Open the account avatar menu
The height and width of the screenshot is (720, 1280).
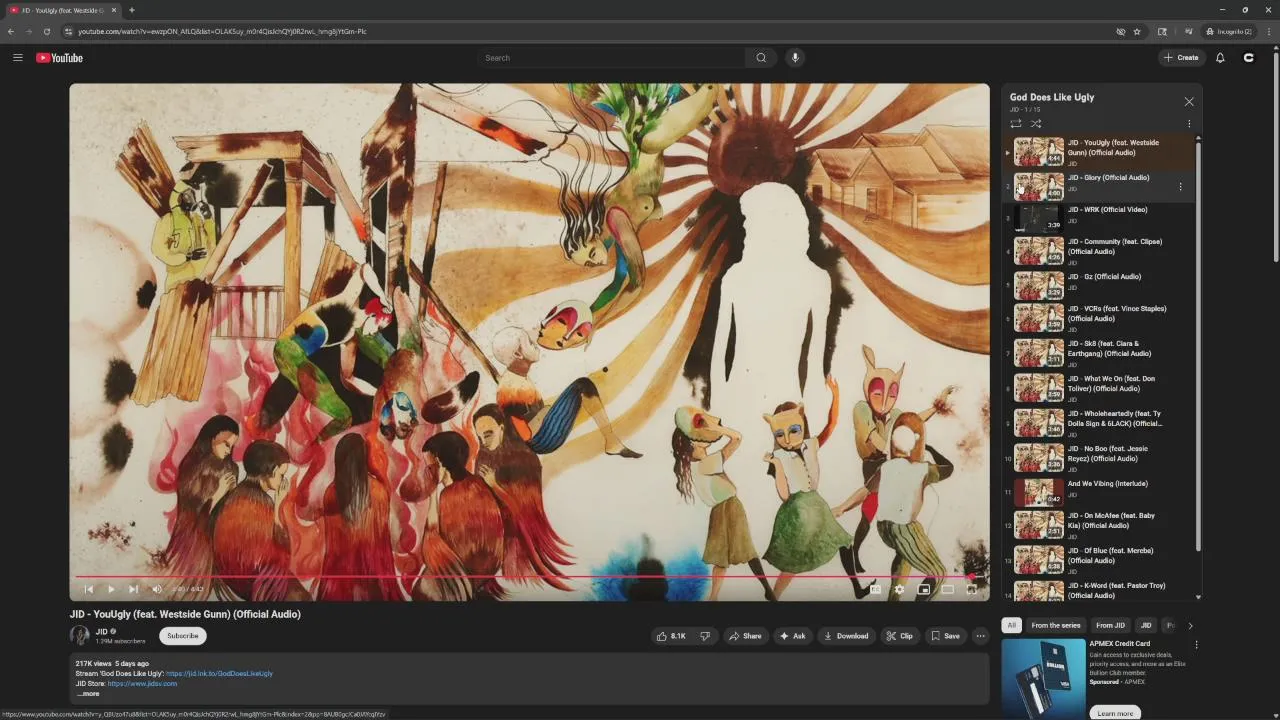pyautogui.click(x=1248, y=58)
